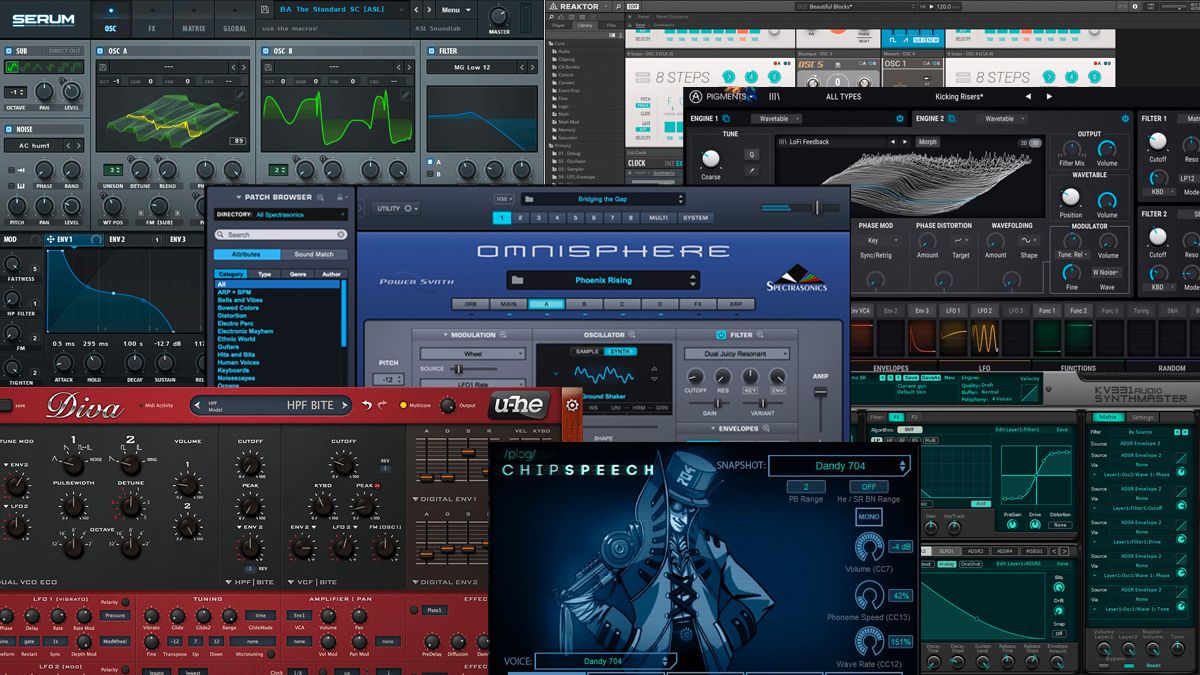The image size is (1200, 675).
Task: Open the Diva settings gear icon
Action: [572, 405]
